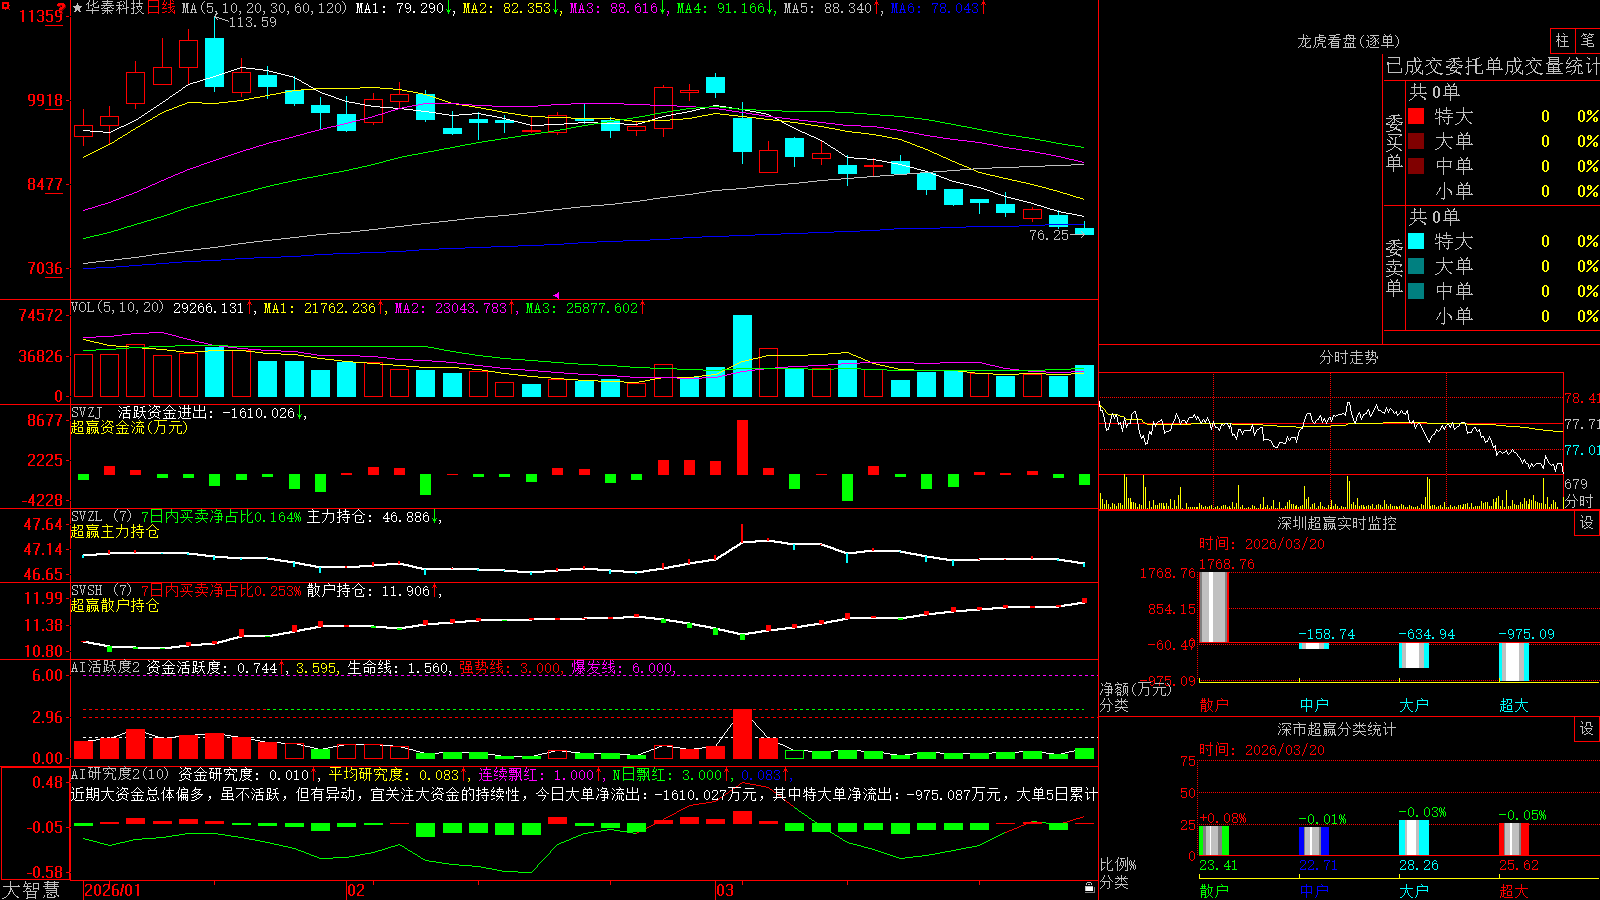
Task: Open 设 settings for 深市超赢分类统计
Action: [x=1587, y=729]
